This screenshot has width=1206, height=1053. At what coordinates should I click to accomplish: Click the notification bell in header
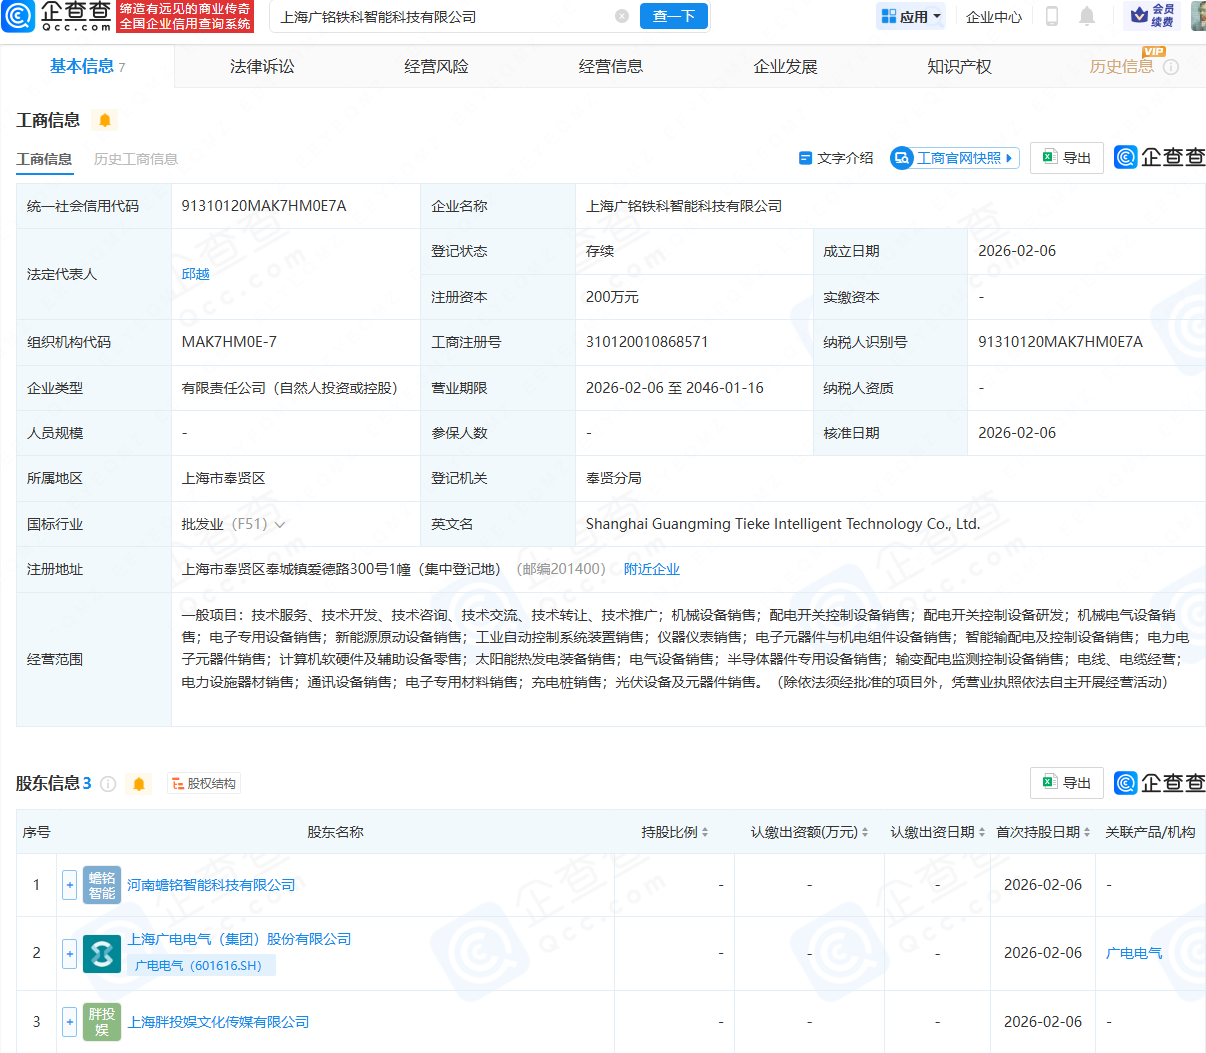click(x=1087, y=16)
